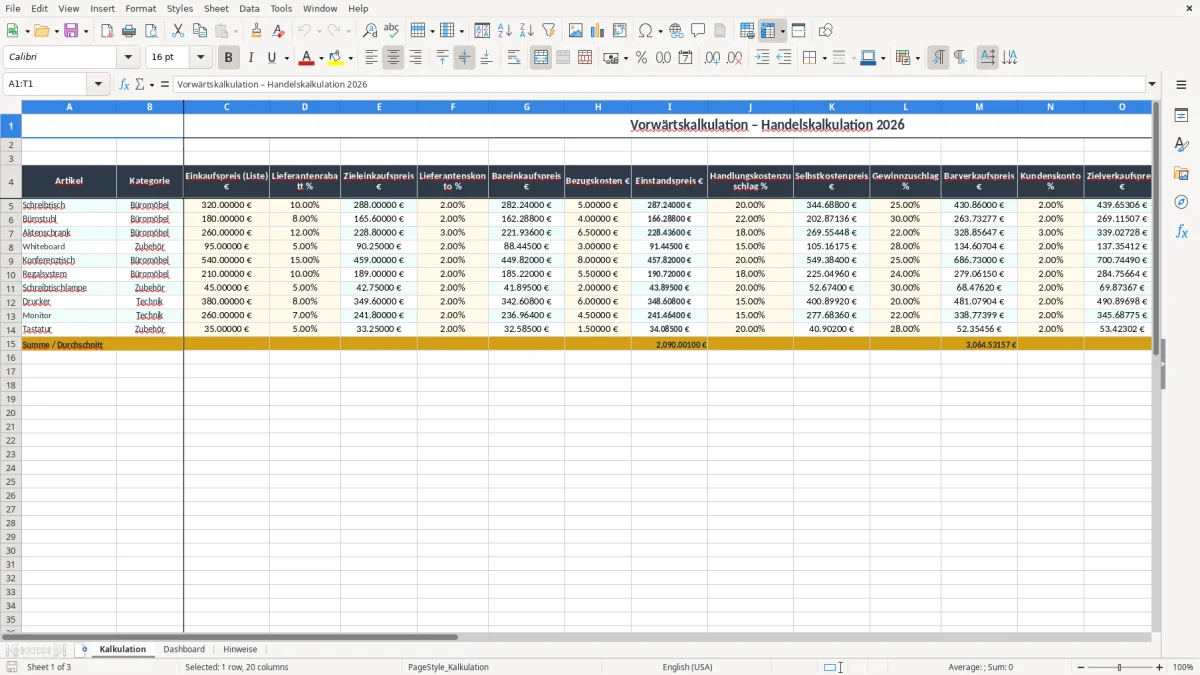
Task: Open the Sheet menu
Action: coord(216,8)
